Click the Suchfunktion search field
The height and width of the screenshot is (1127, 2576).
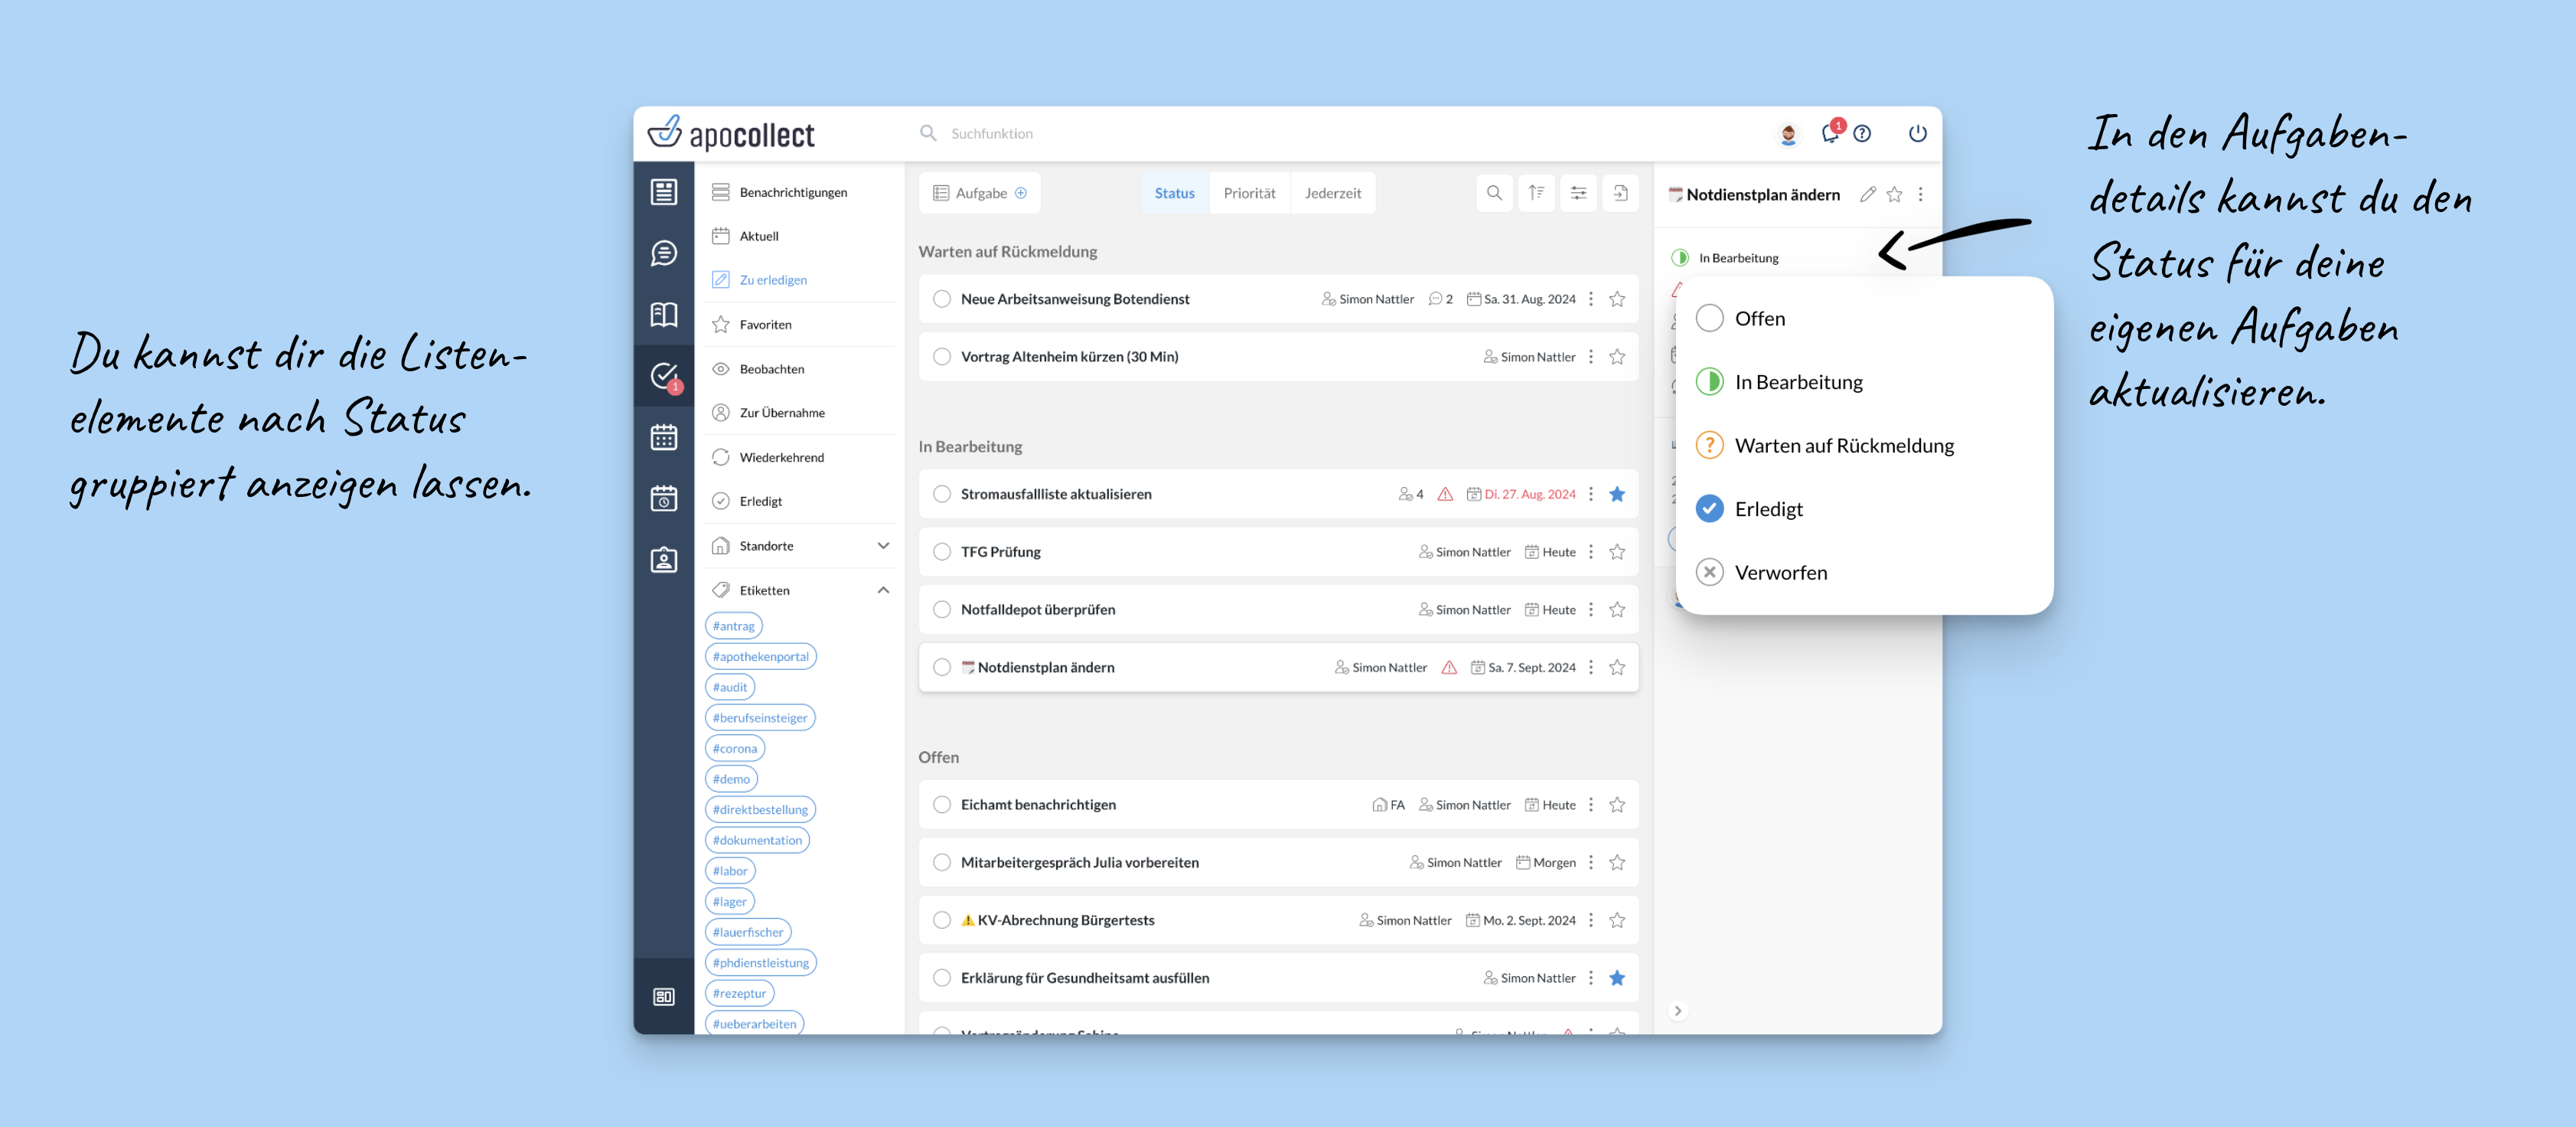(x=991, y=133)
